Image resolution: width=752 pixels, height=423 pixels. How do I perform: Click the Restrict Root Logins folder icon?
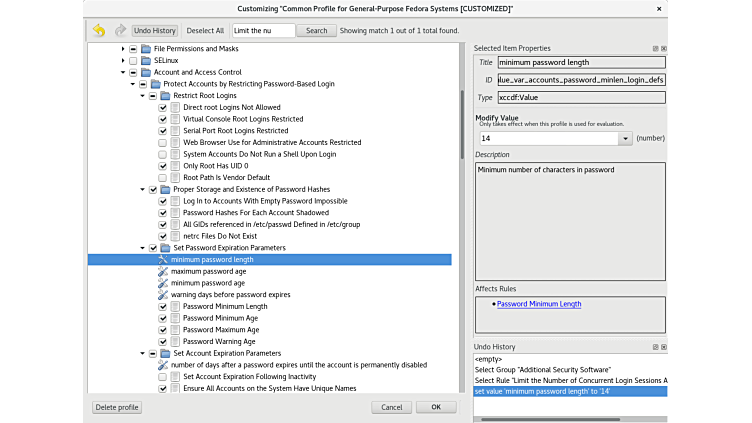(165, 96)
